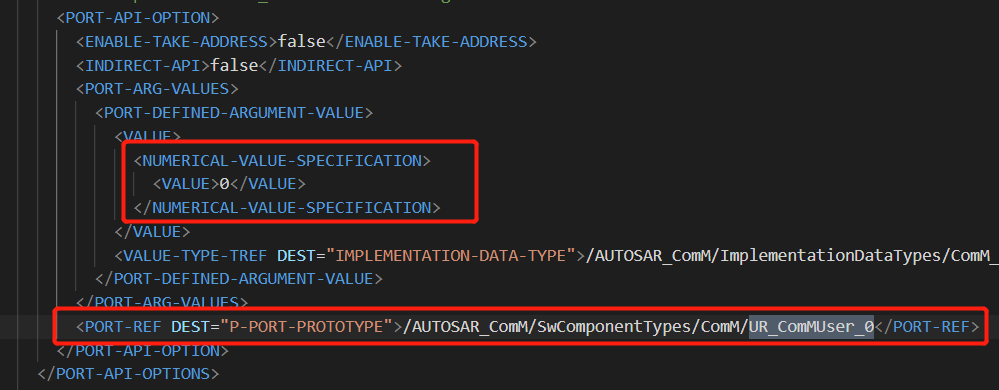
Task: Click the opening PORT-API-OPTION tag
Action: tap(138, 17)
